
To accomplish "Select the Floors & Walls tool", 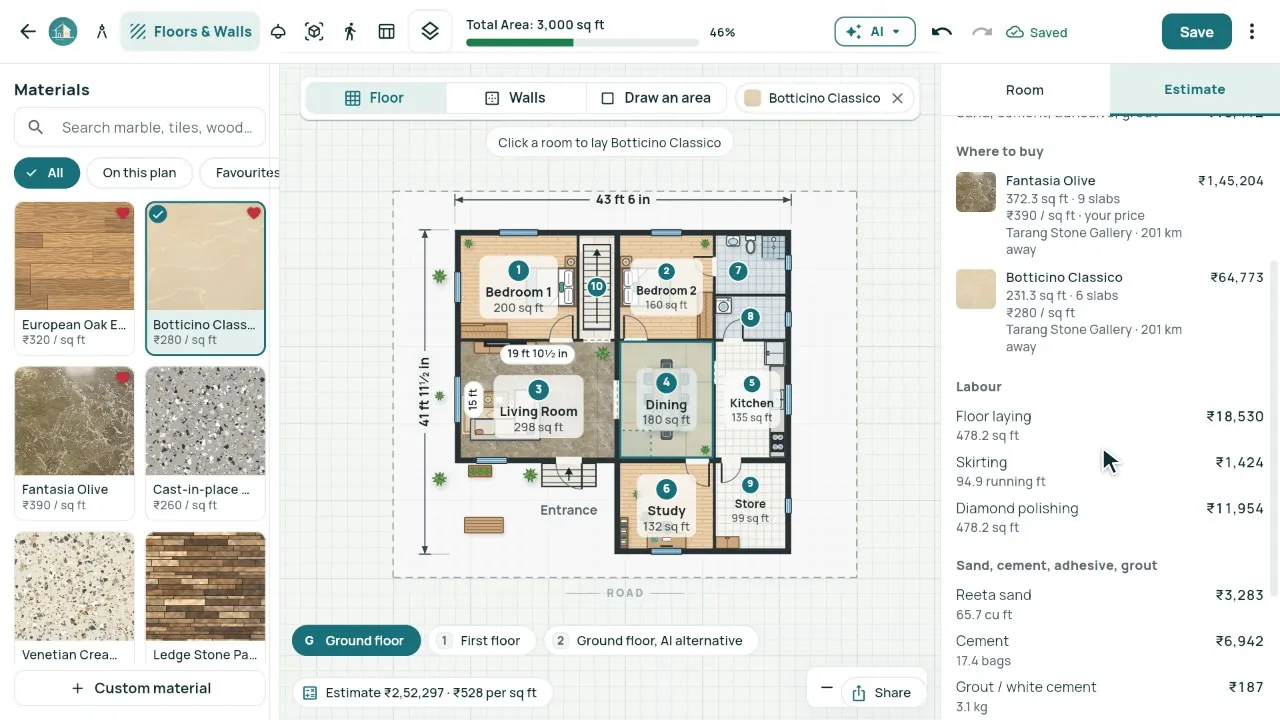I will click(x=190, y=32).
